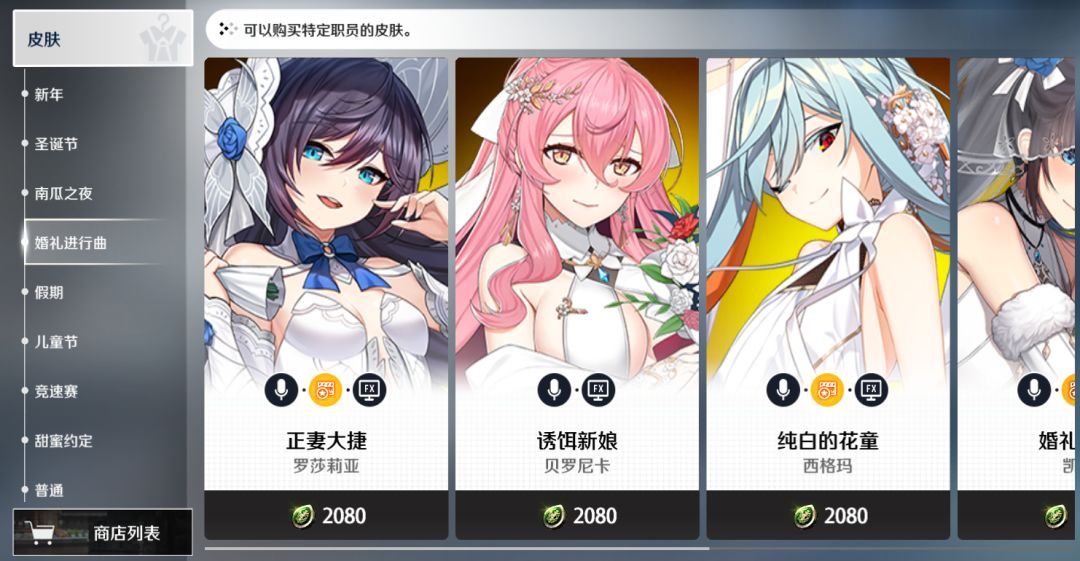Buy 正妻大捷 skin for 2080
1080x561 pixels.
click(326, 516)
